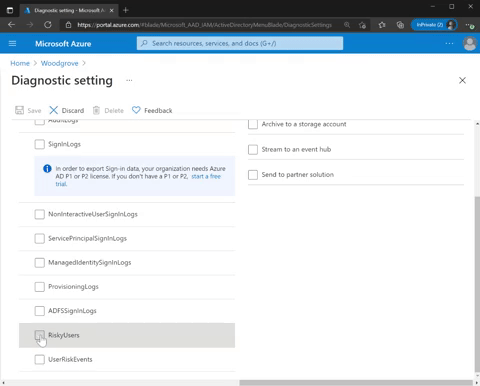Close the Diagnostic setting blade
Image resolution: width=480 pixels, height=386 pixels.
point(462,80)
